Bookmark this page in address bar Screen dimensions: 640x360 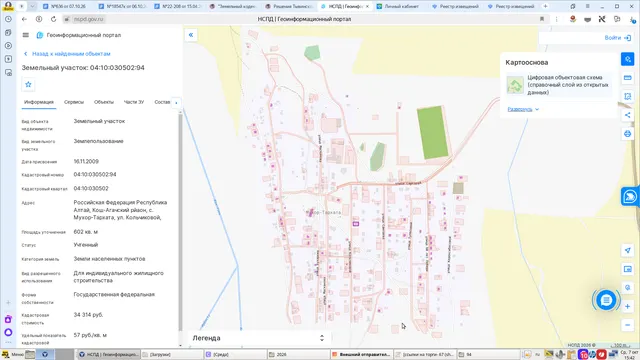(542, 19)
